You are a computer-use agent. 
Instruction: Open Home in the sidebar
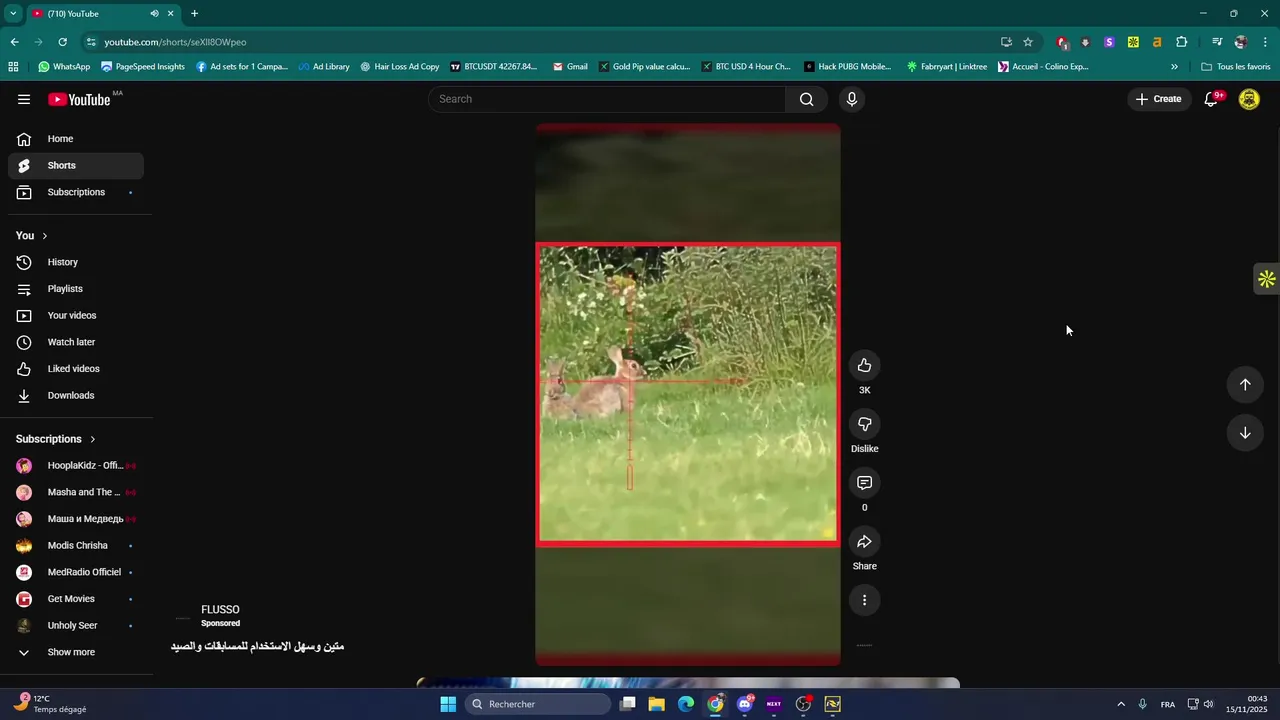tap(76, 139)
